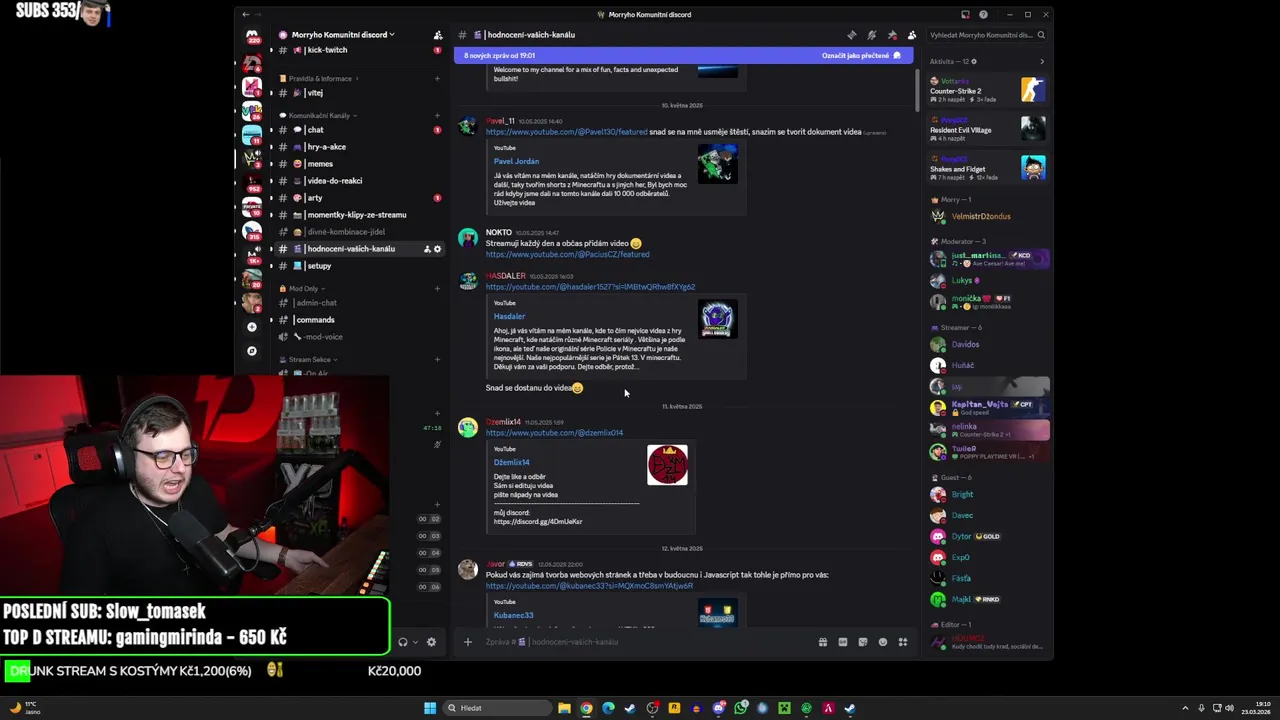Click Označit jako přečtené button
This screenshot has height=720, width=1280.
(861, 56)
